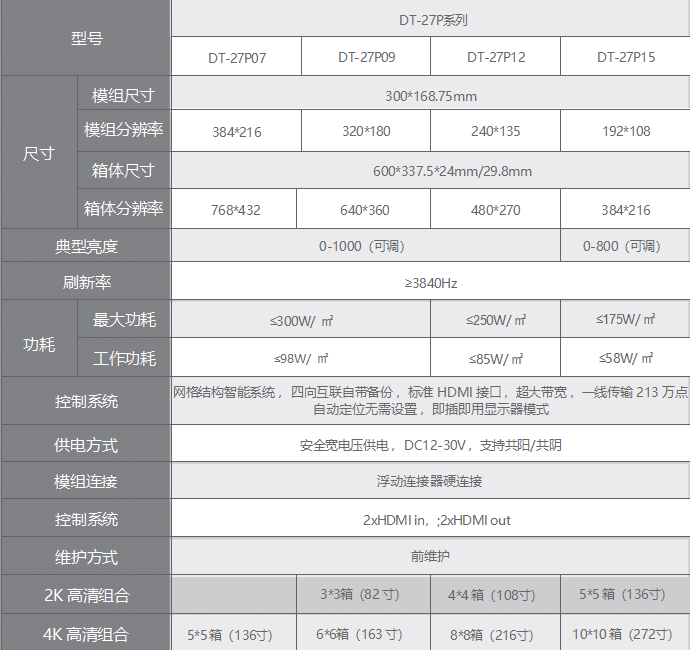Click the ≥3840Hz refresh rate value

point(430,283)
